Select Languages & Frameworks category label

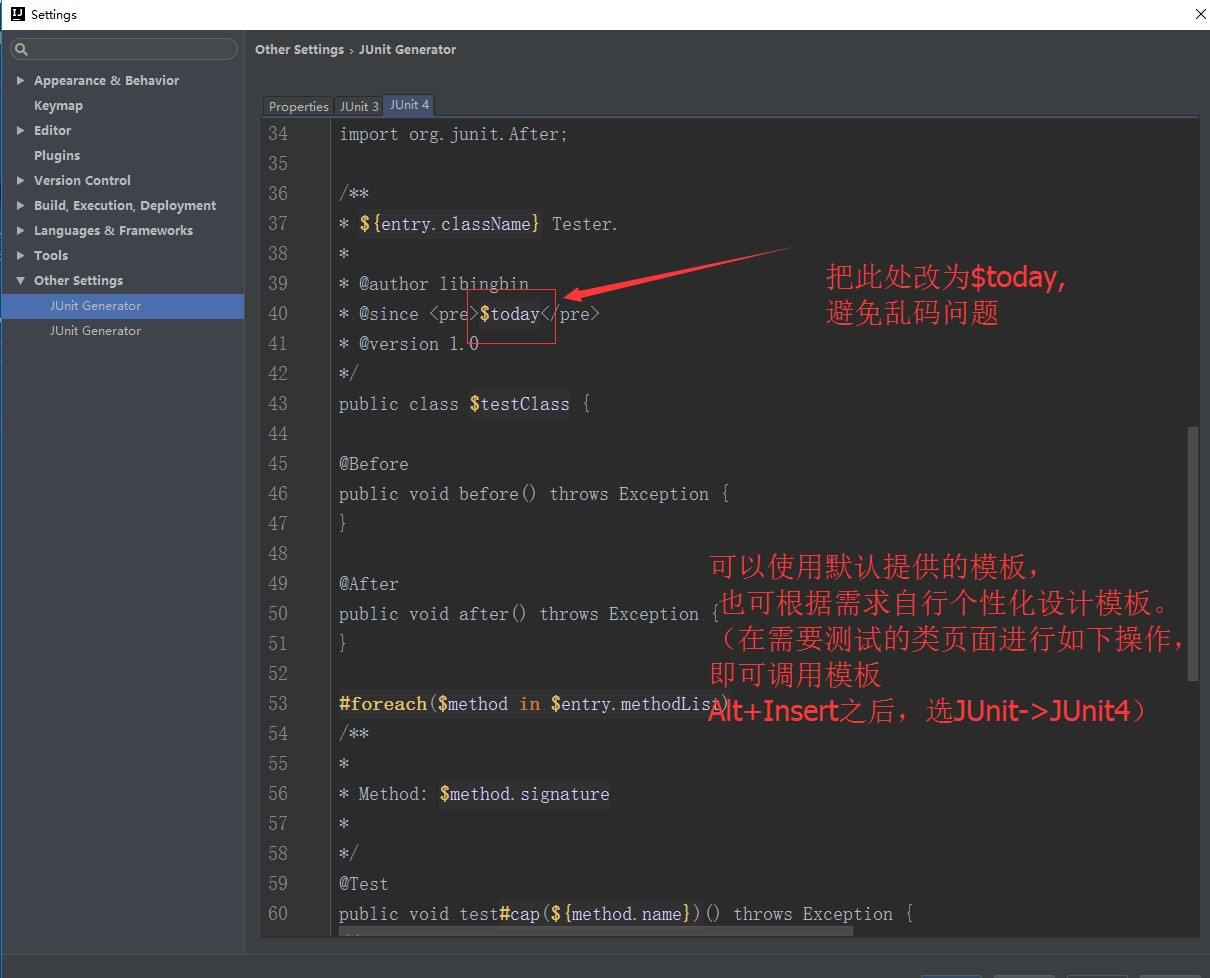pyautogui.click(x=113, y=230)
